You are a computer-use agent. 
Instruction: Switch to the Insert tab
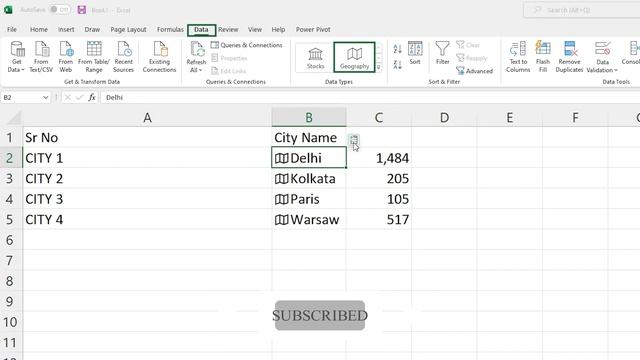tap(66, 29)
